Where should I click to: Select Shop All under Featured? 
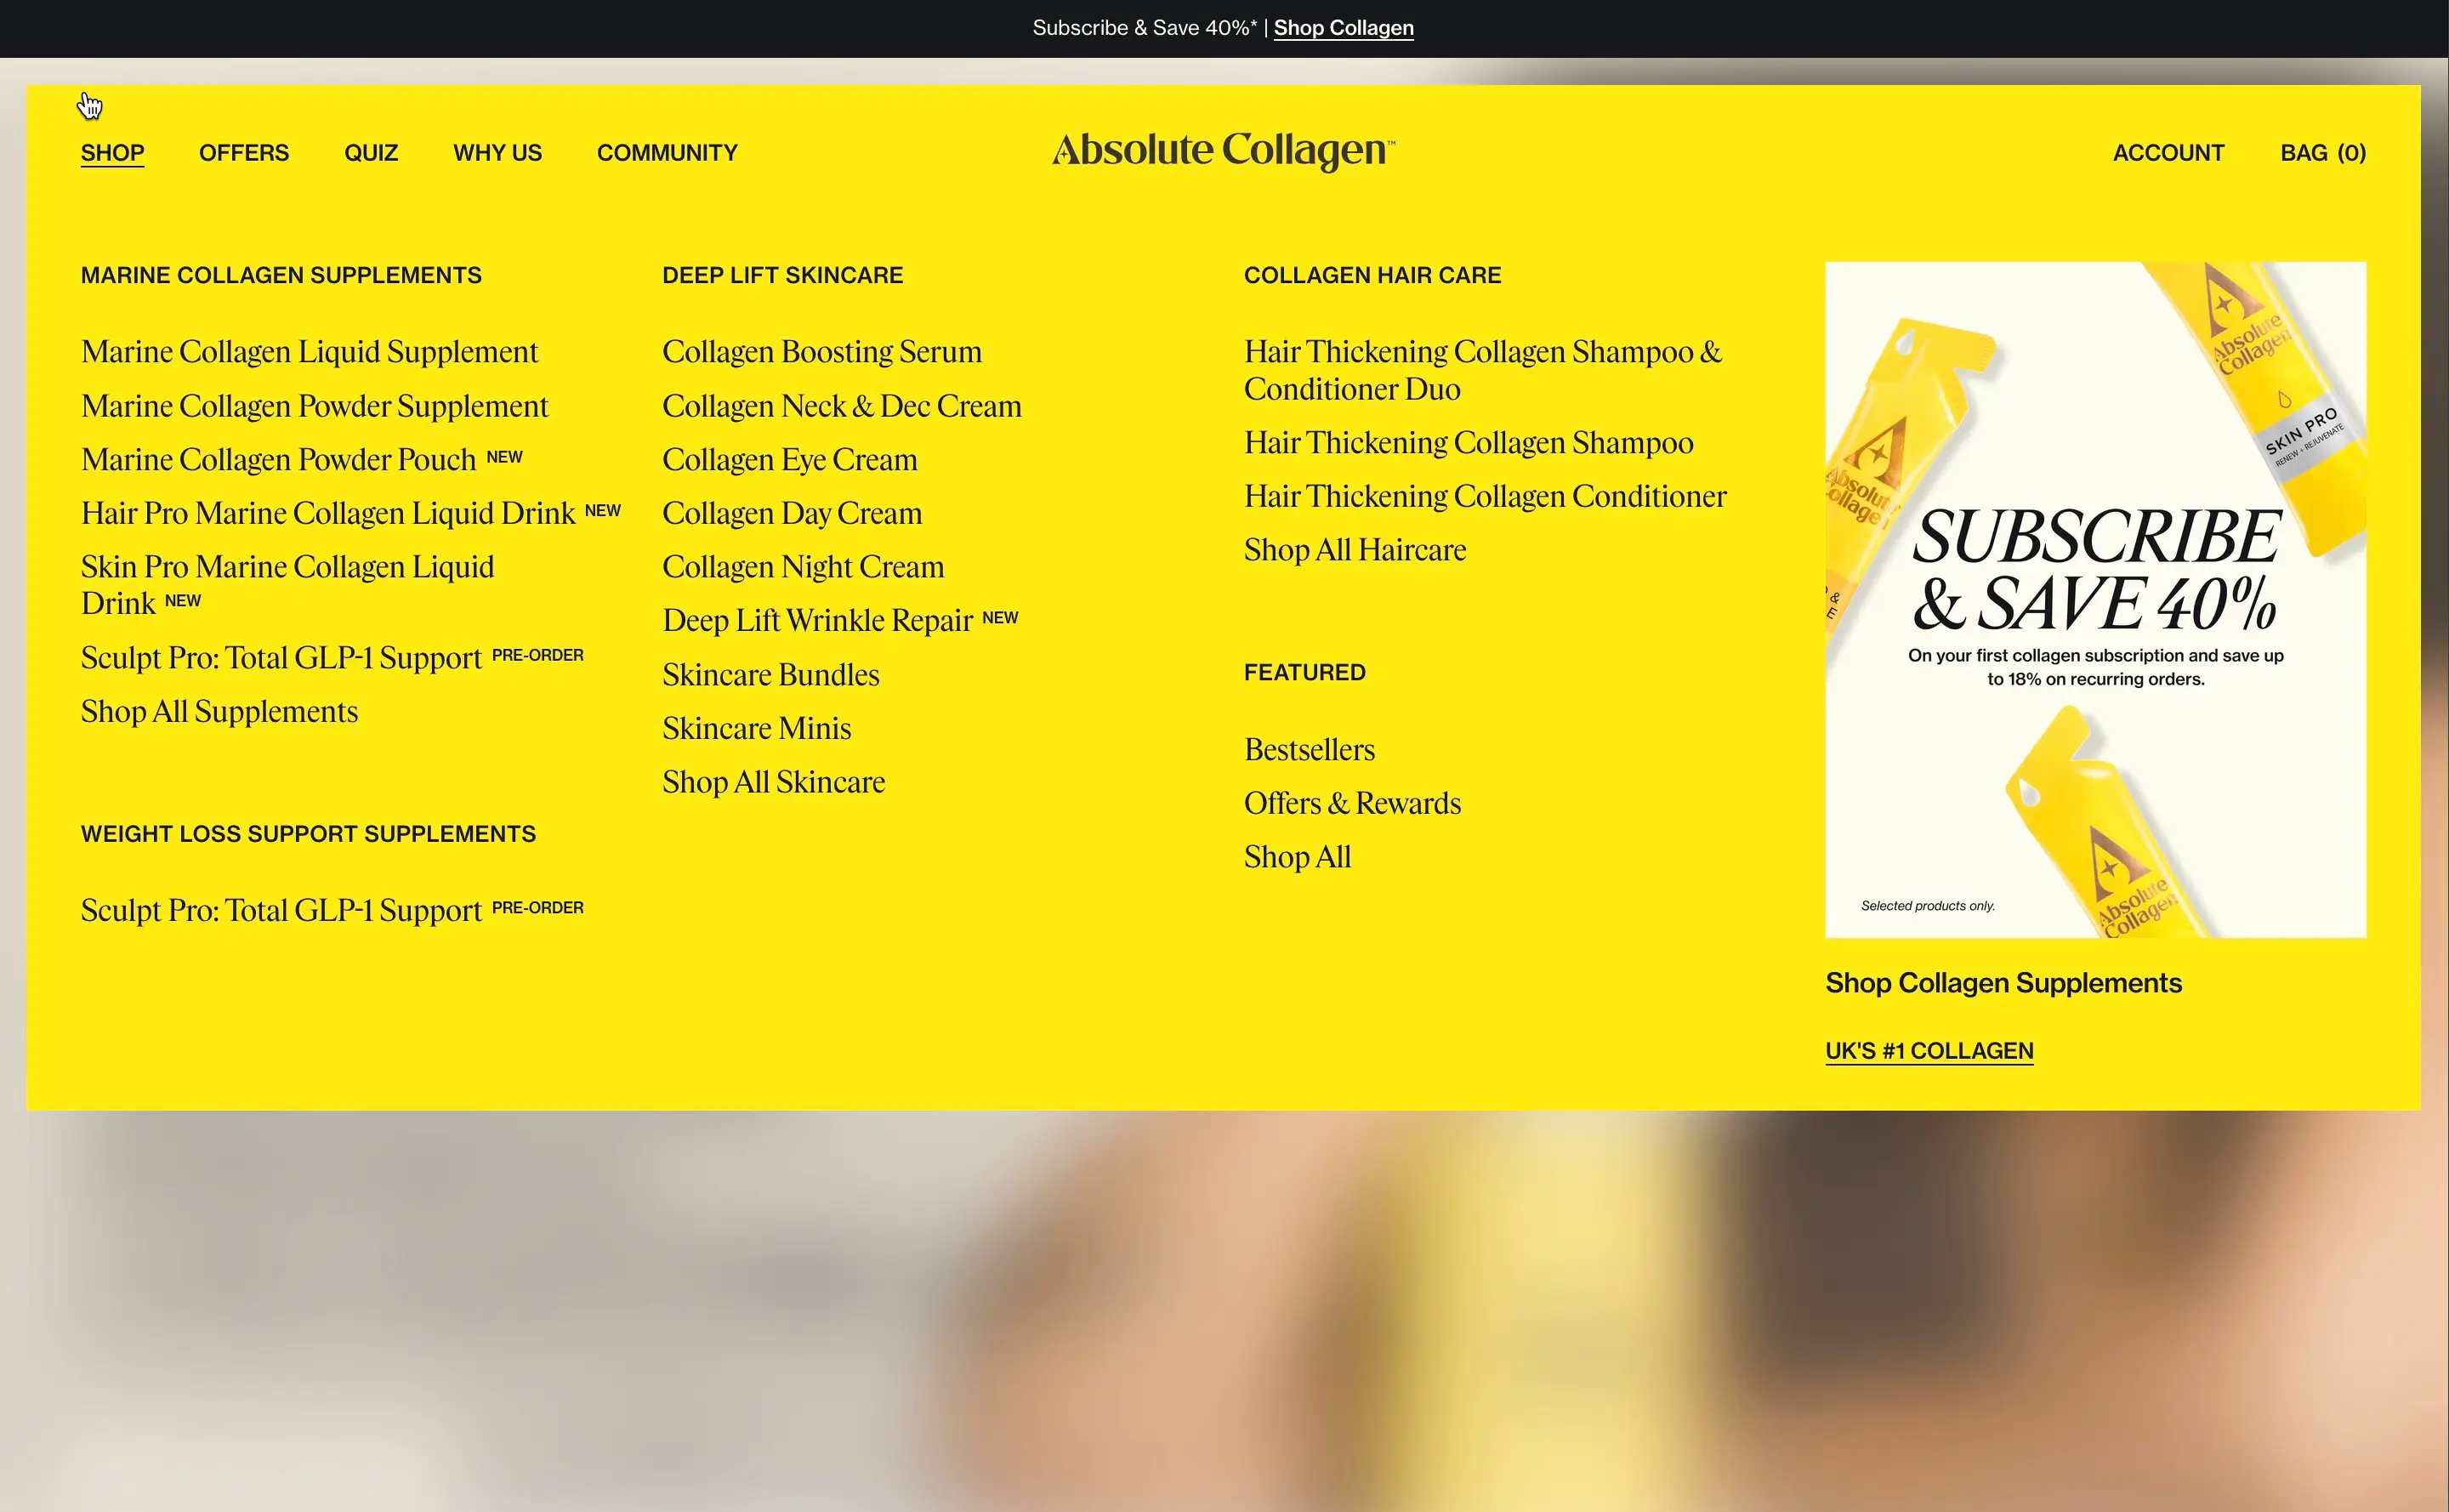click(x=1297, y=857)
